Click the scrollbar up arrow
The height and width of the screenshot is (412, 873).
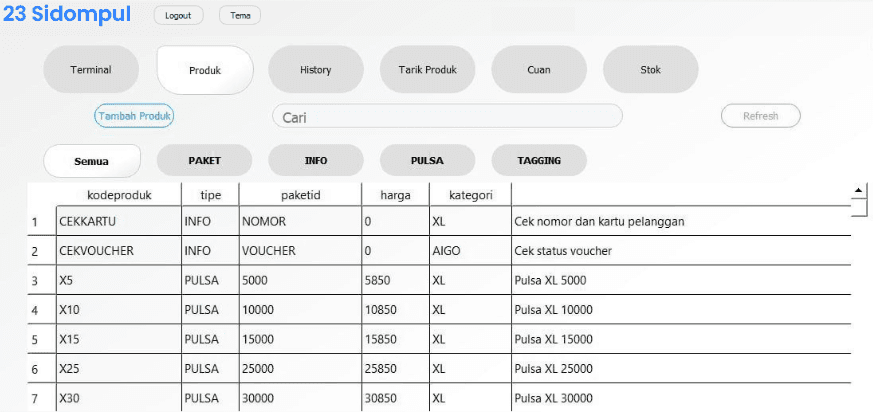(858, 189)
